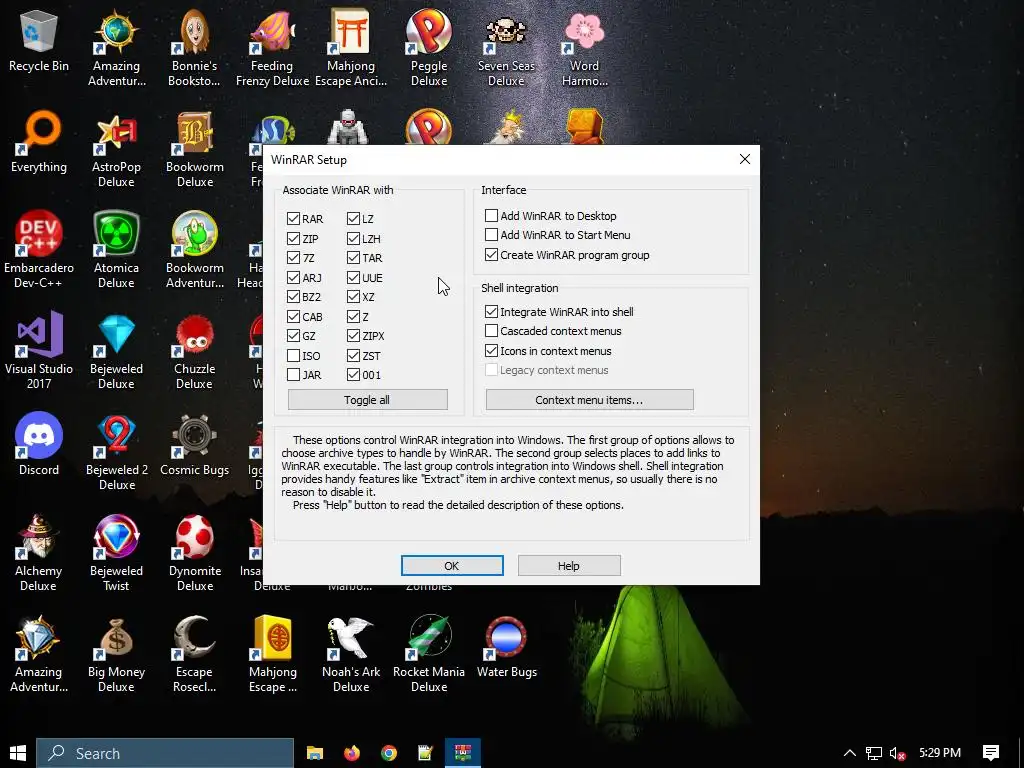This screenshot has width=1024, height=768.
Task: Open Cosmic Bugs shortcut
Action: [195, 445]
